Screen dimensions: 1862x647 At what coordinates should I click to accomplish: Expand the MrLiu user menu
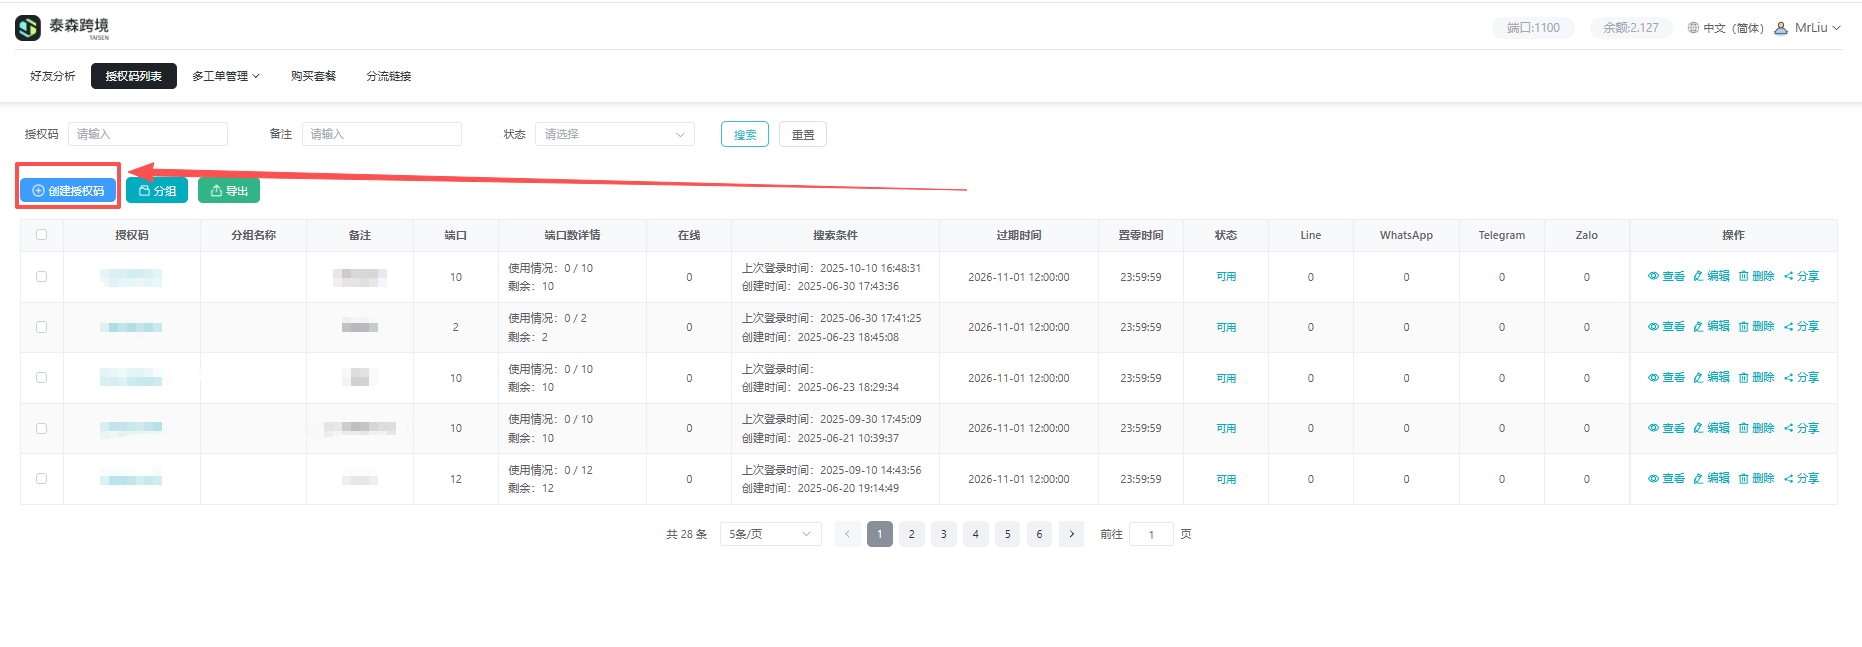tap(1809, 28)
